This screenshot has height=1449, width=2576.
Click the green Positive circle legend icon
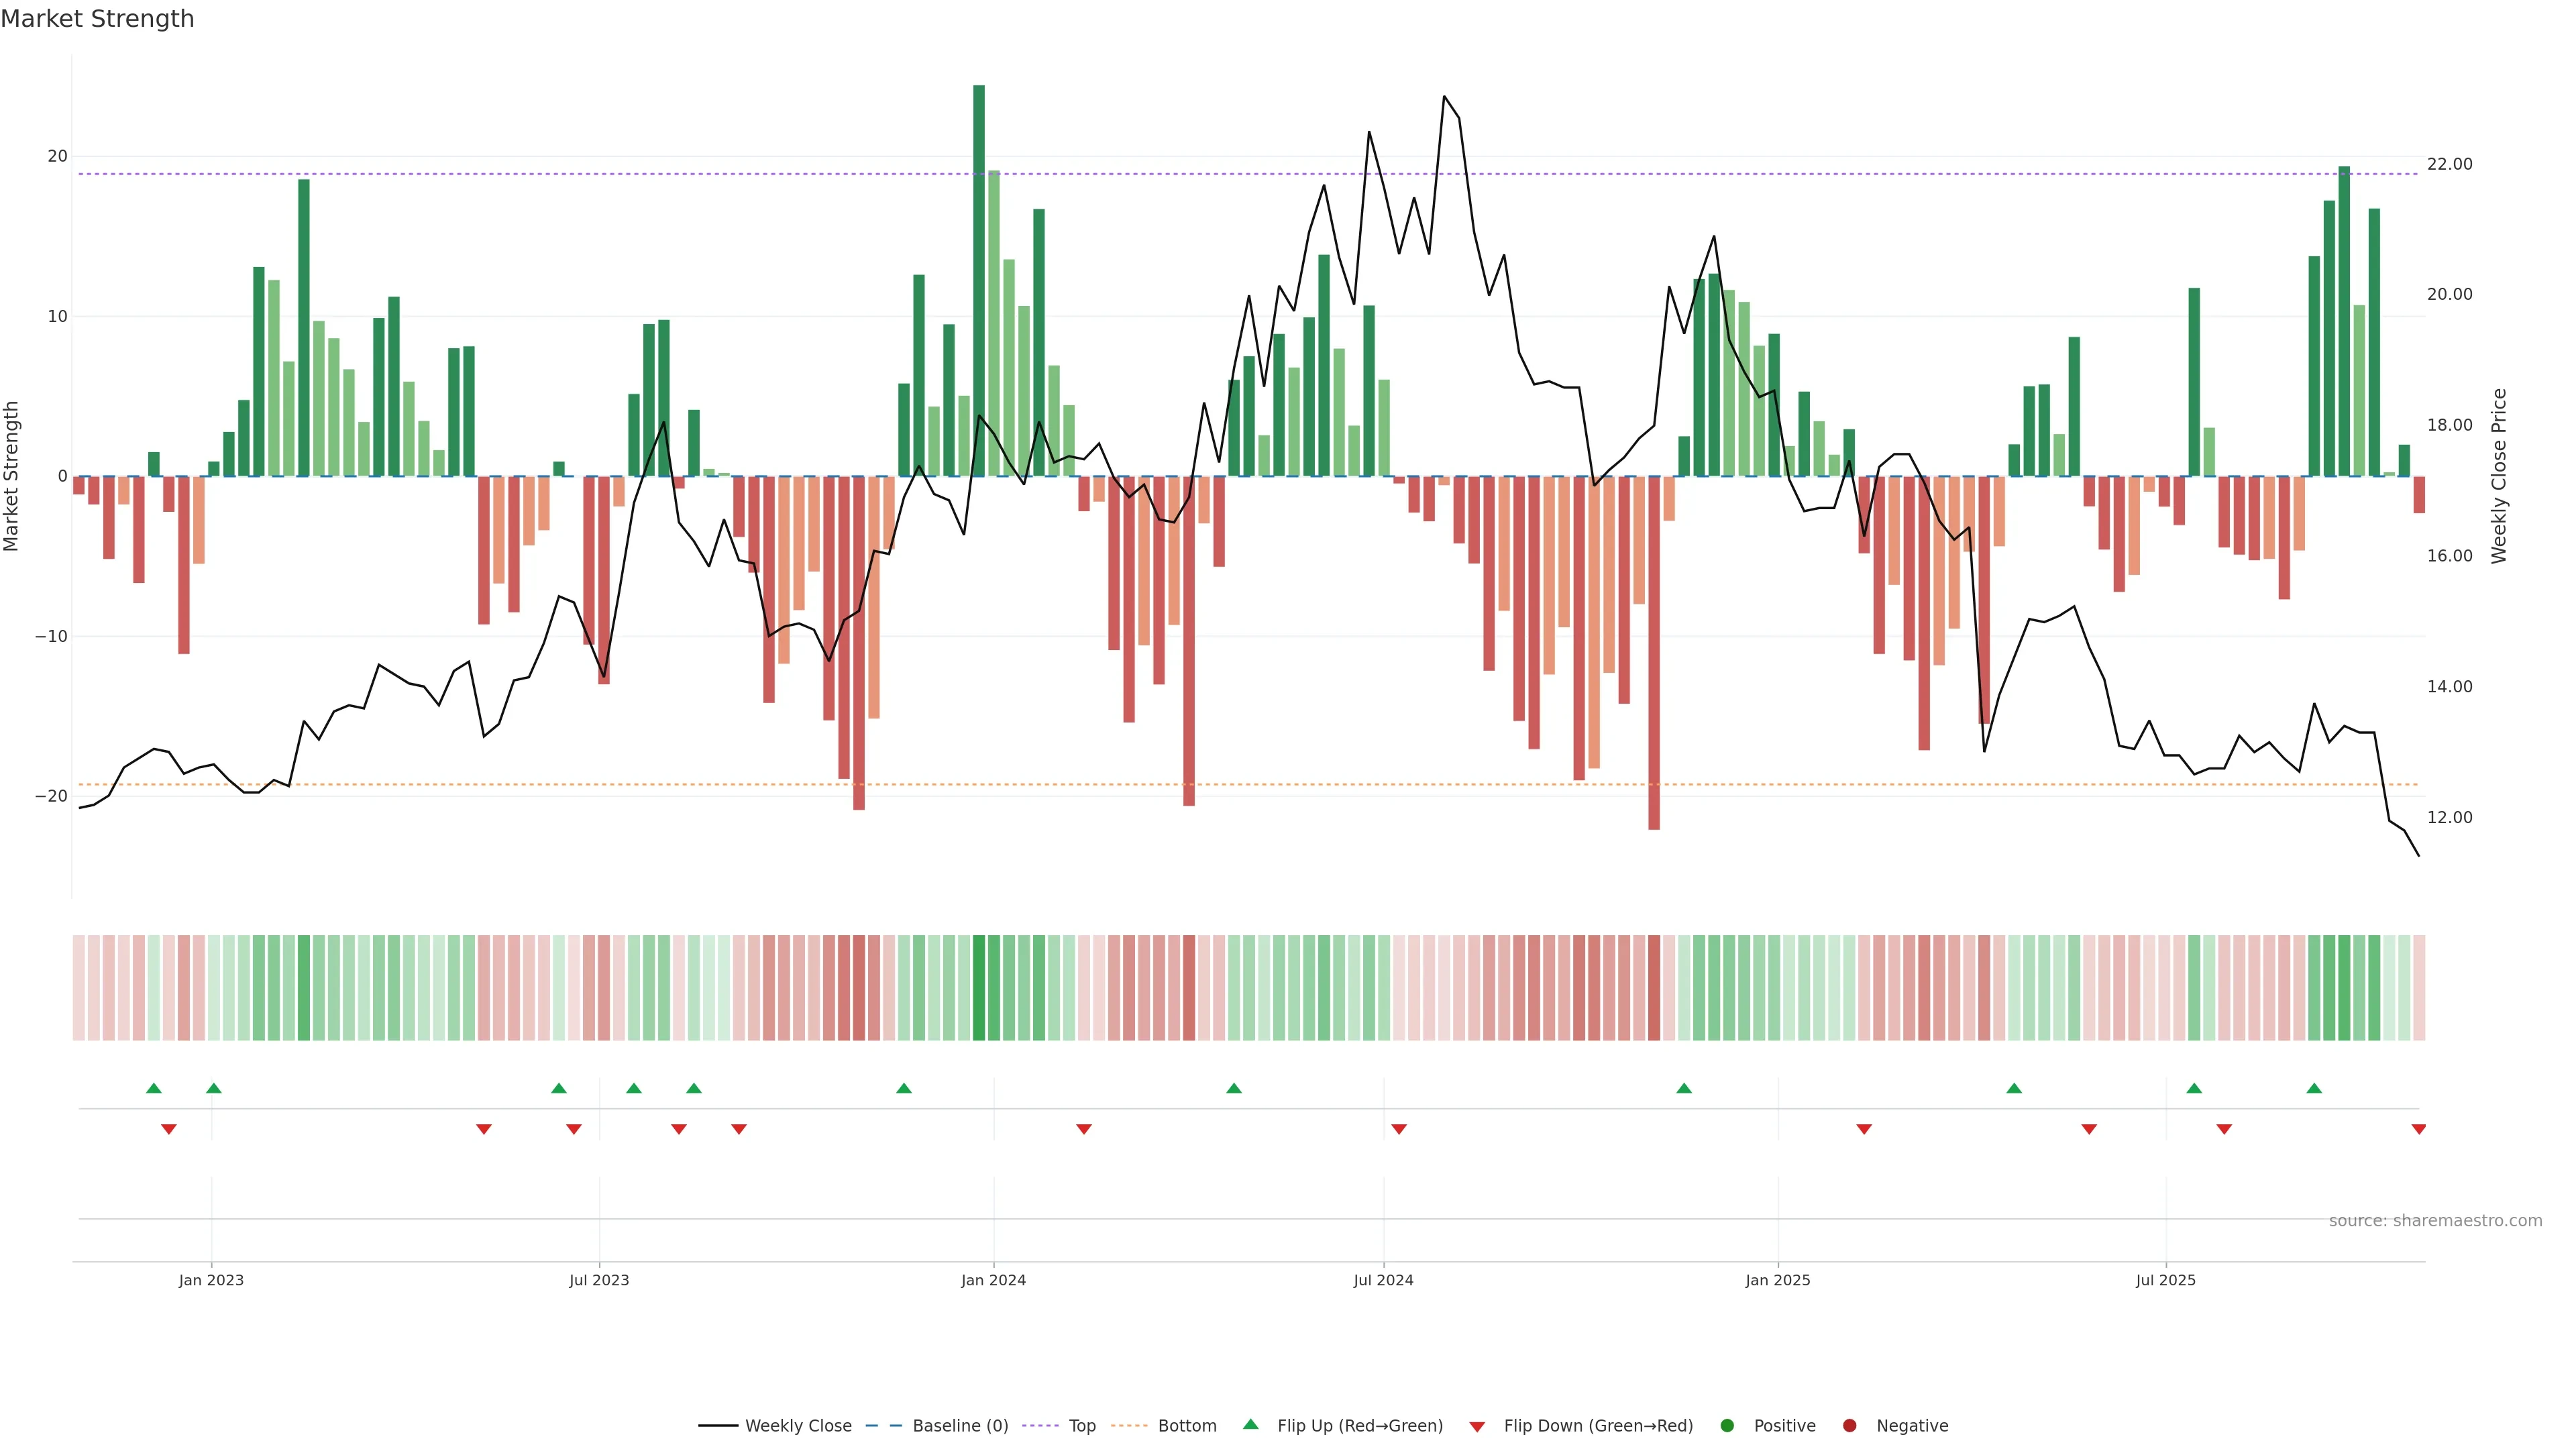(1727, 1425)
